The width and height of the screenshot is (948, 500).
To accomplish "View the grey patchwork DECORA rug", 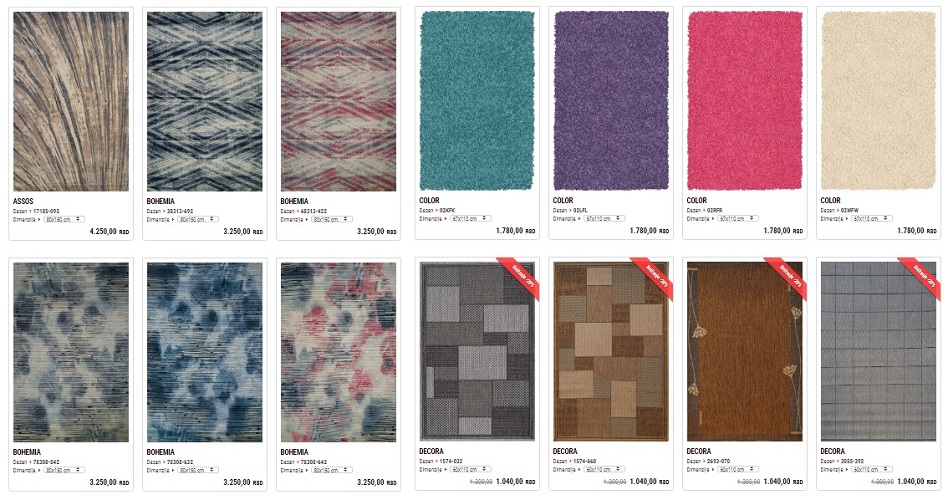I will (x=477, y=351).
